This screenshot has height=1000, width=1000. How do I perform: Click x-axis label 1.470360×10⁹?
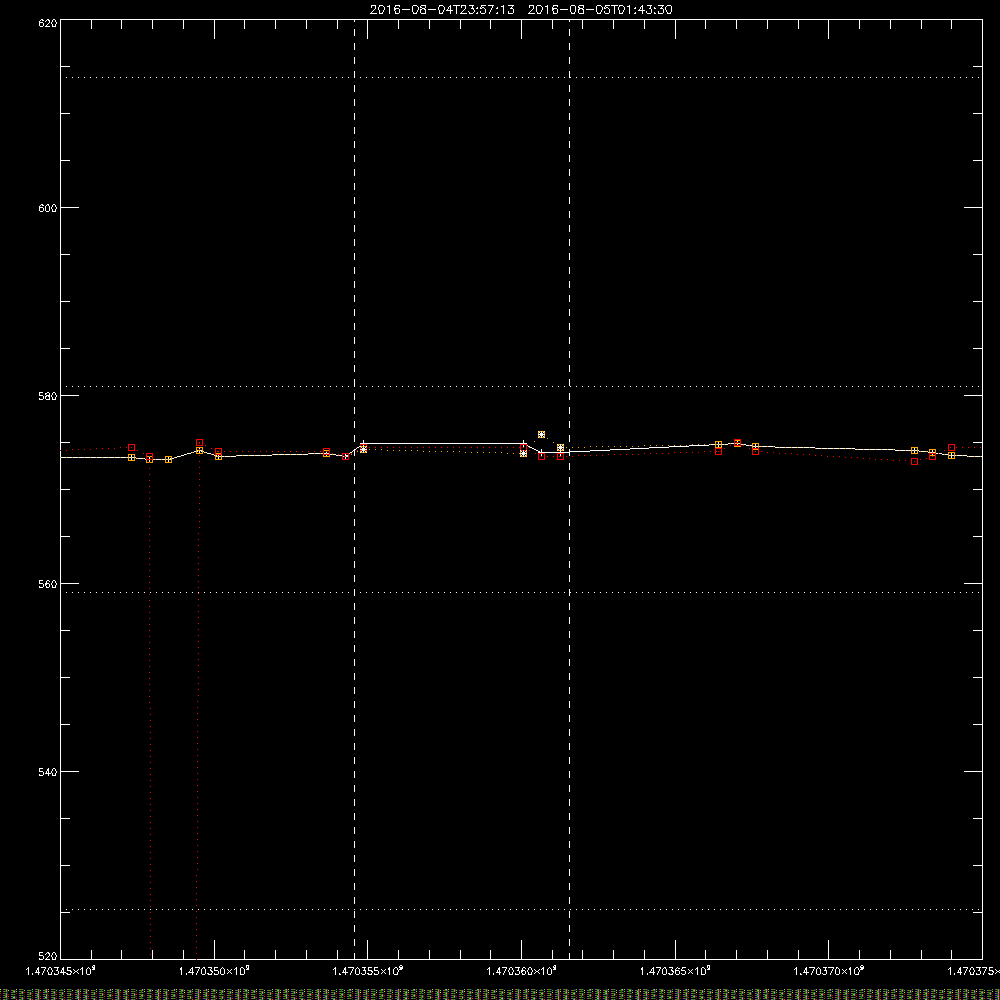pos(522,971)
